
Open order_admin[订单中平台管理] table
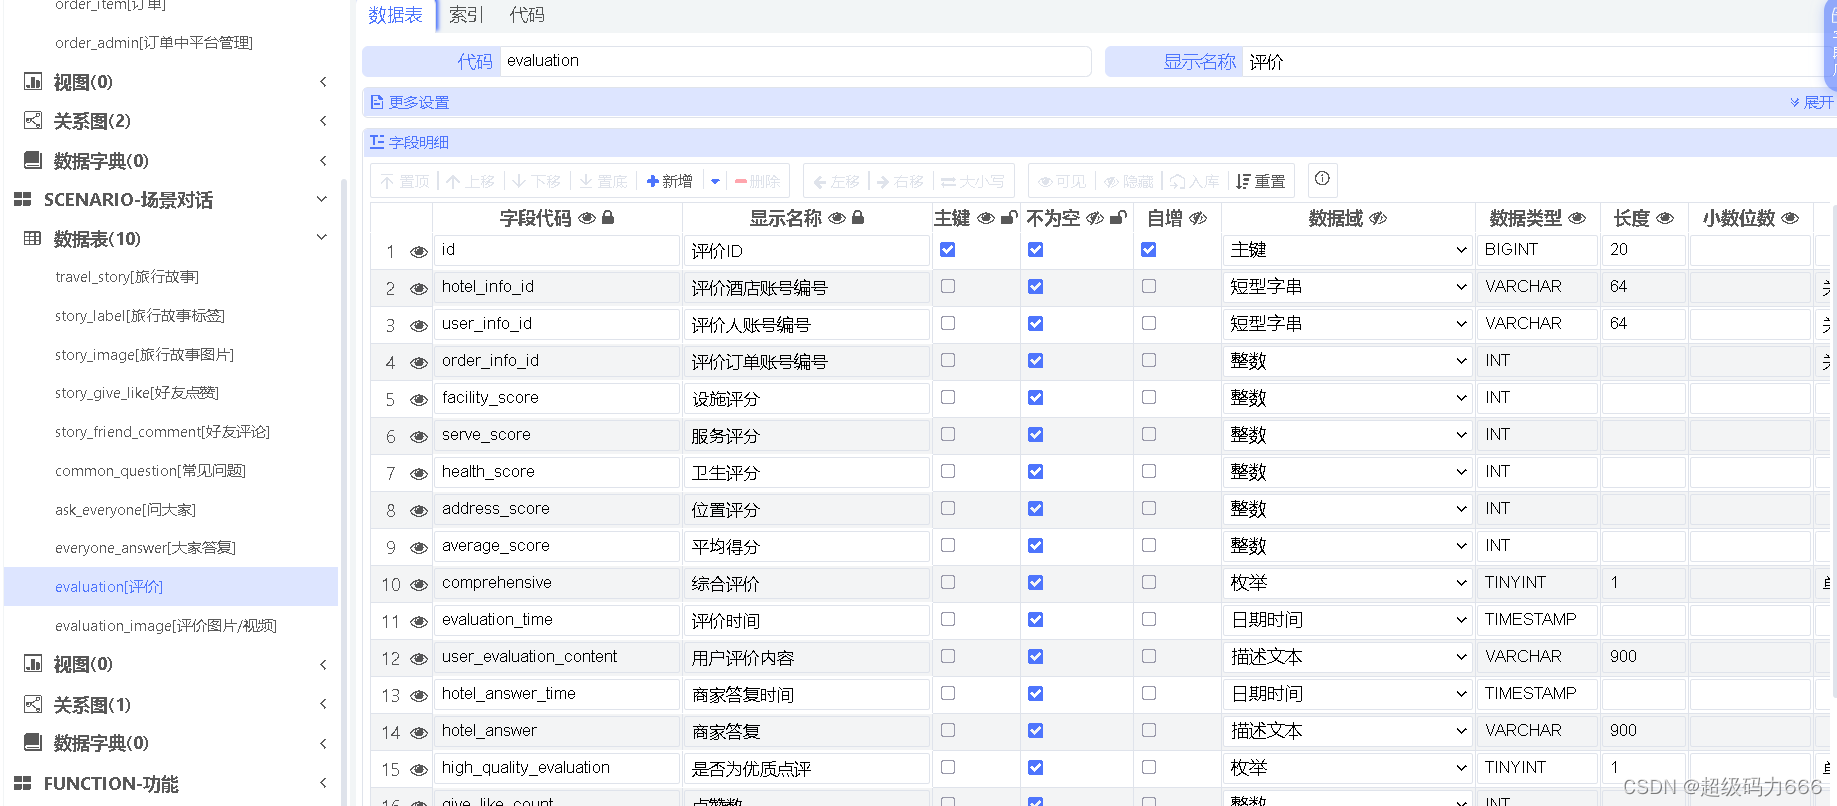point(154,43)
